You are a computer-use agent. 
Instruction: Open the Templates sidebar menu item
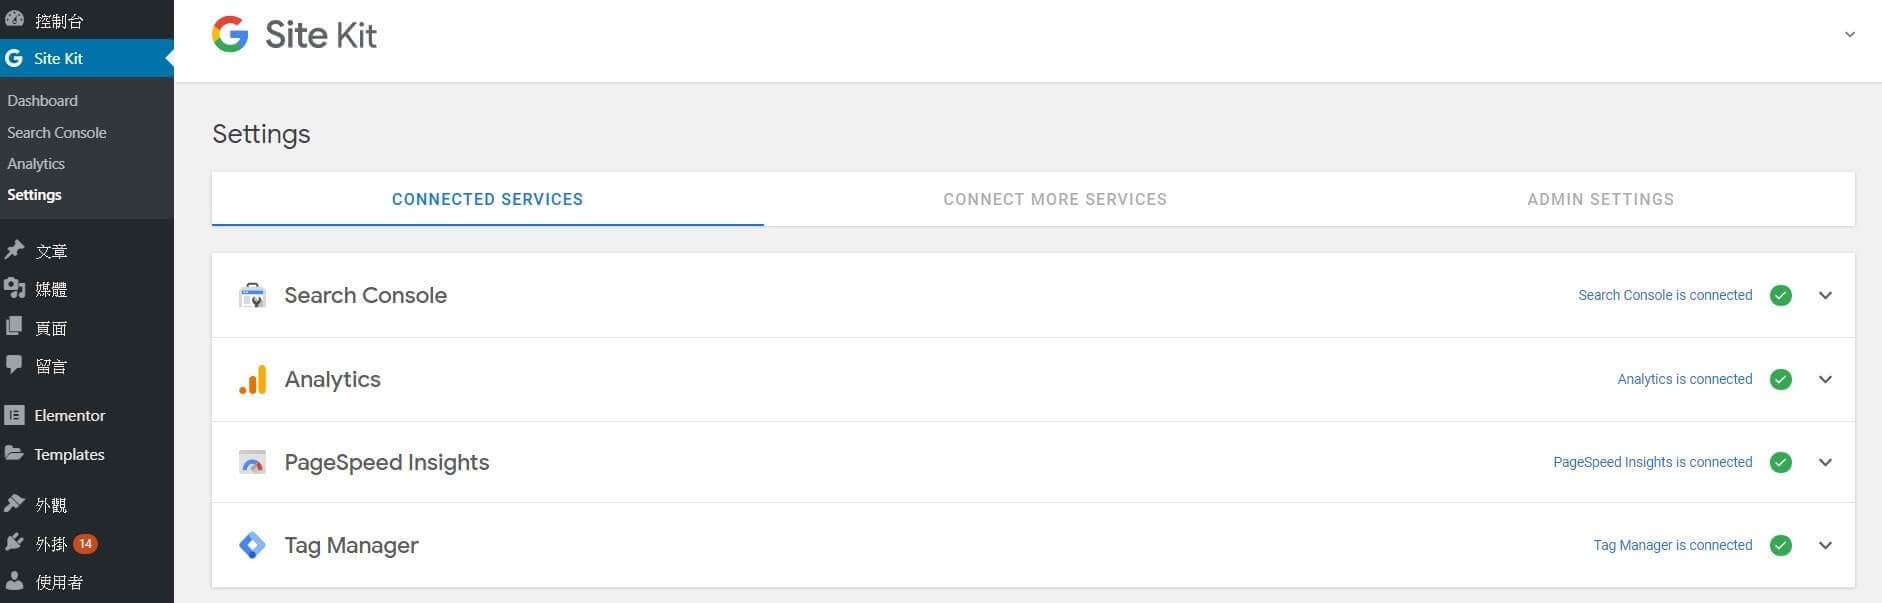click(x=69, y=454)
